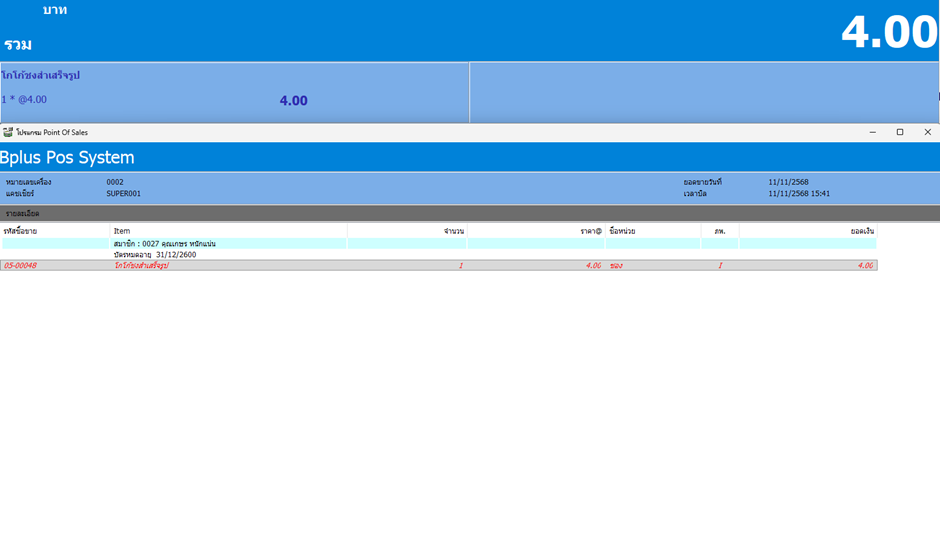Click the Item column header
This screenshot has width=940, height=549.
point(122,231)
